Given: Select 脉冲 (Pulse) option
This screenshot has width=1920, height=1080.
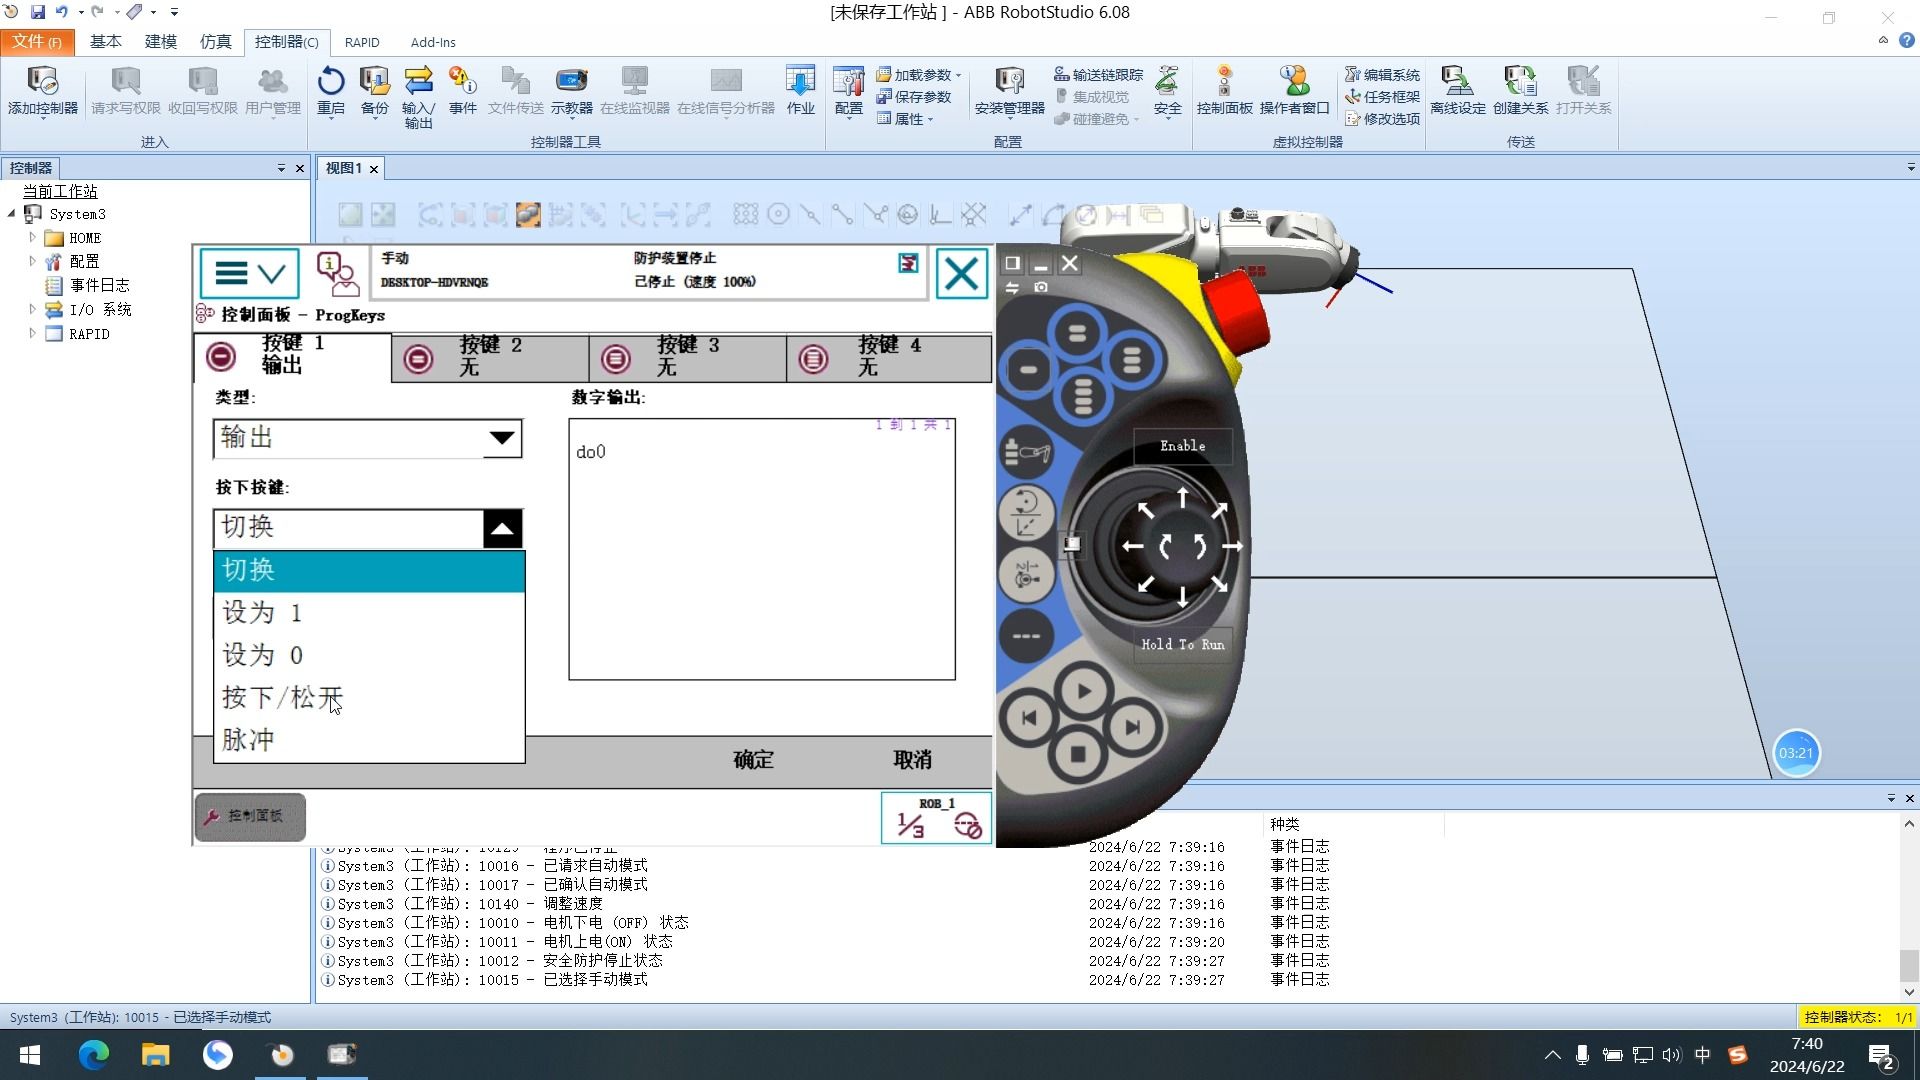Looking at the screenshot, I should coord(369,740).
